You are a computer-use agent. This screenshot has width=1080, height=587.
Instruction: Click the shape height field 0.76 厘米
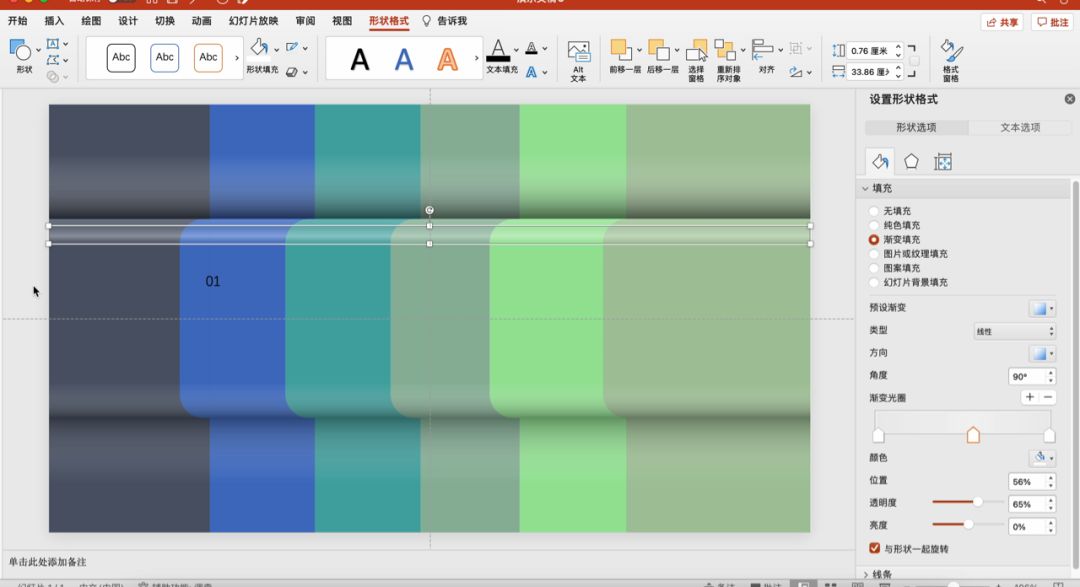869,51
